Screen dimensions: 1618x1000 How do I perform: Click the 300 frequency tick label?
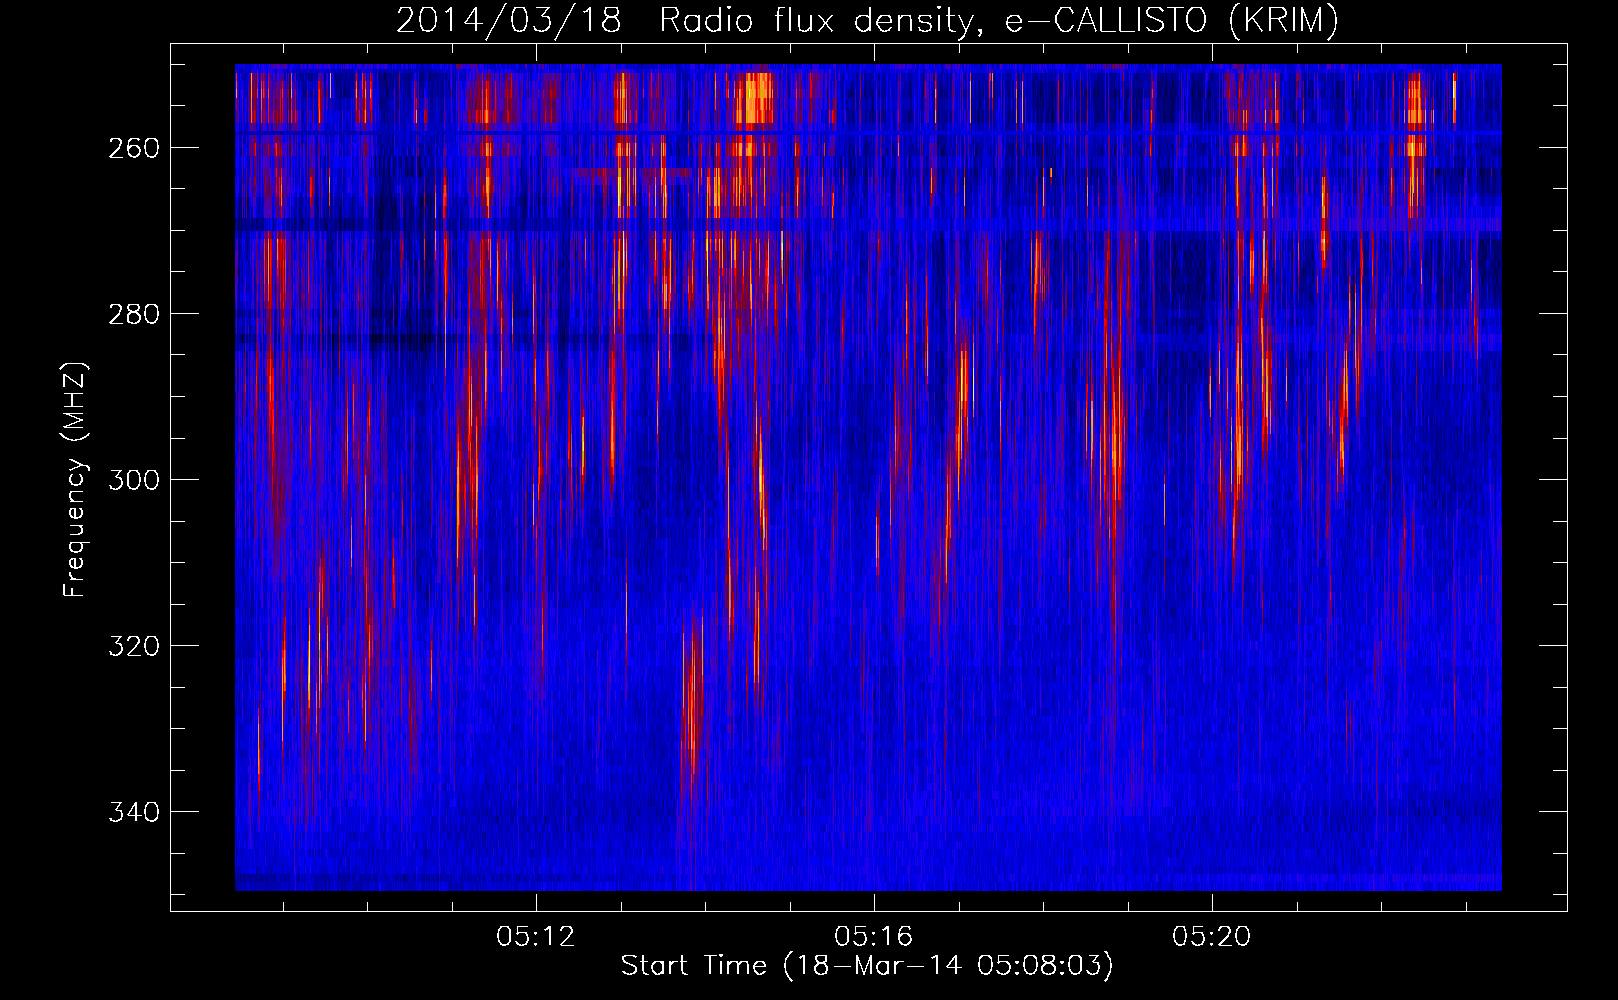(134, 480)
